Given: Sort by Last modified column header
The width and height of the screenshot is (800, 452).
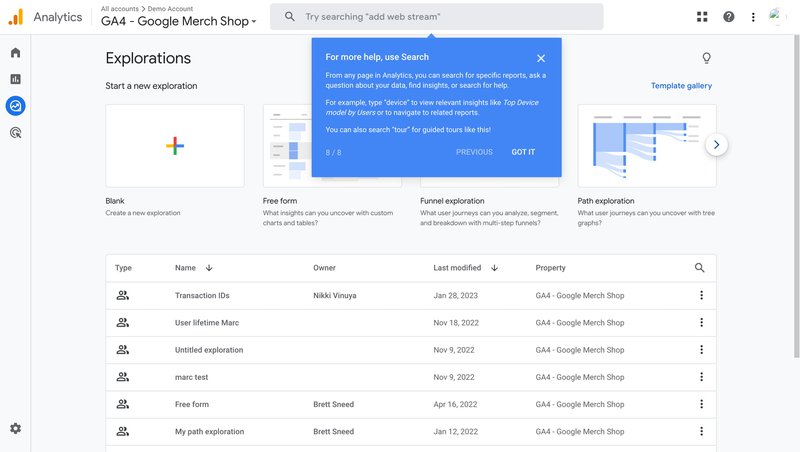Looking at the screenshot, I should coord(465,268).
